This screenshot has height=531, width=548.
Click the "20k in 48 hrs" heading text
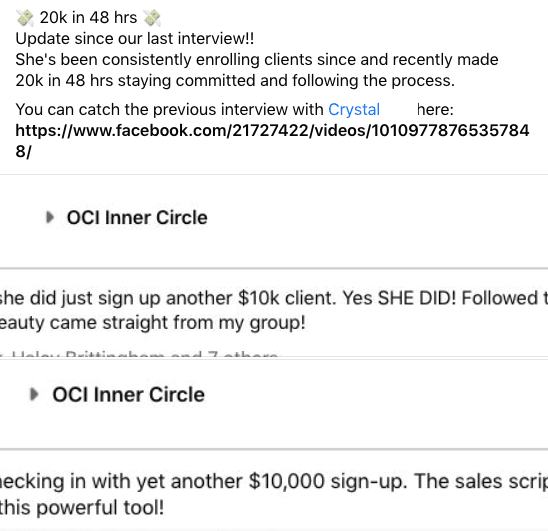click(88, 18)
